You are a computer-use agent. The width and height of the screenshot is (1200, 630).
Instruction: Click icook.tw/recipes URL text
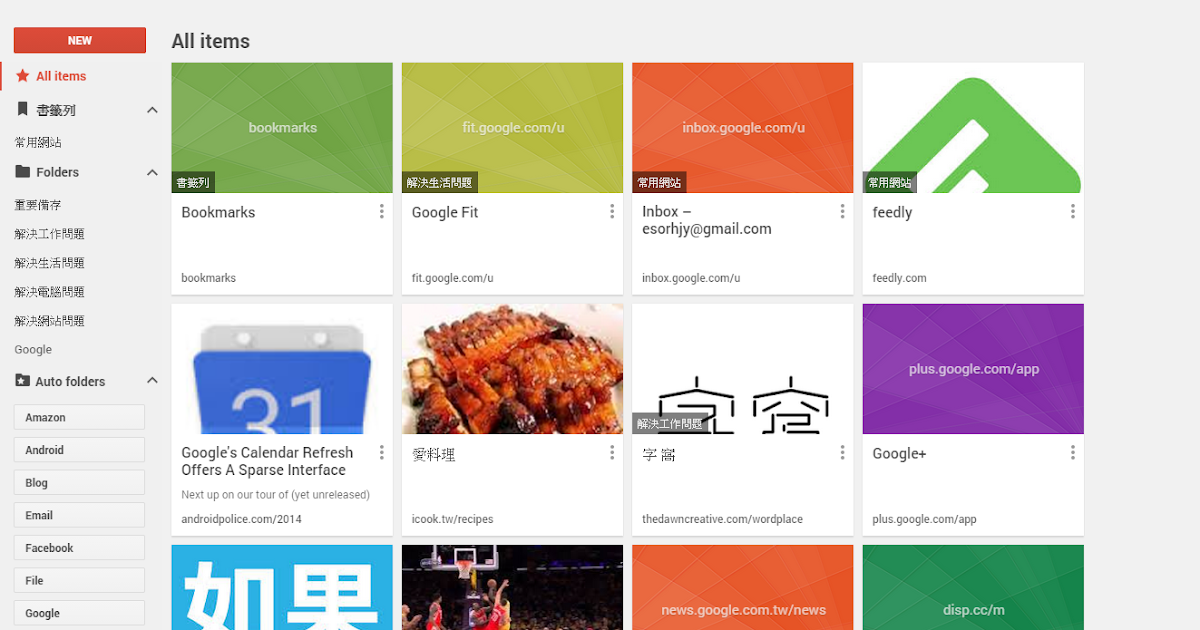[452, 519]
